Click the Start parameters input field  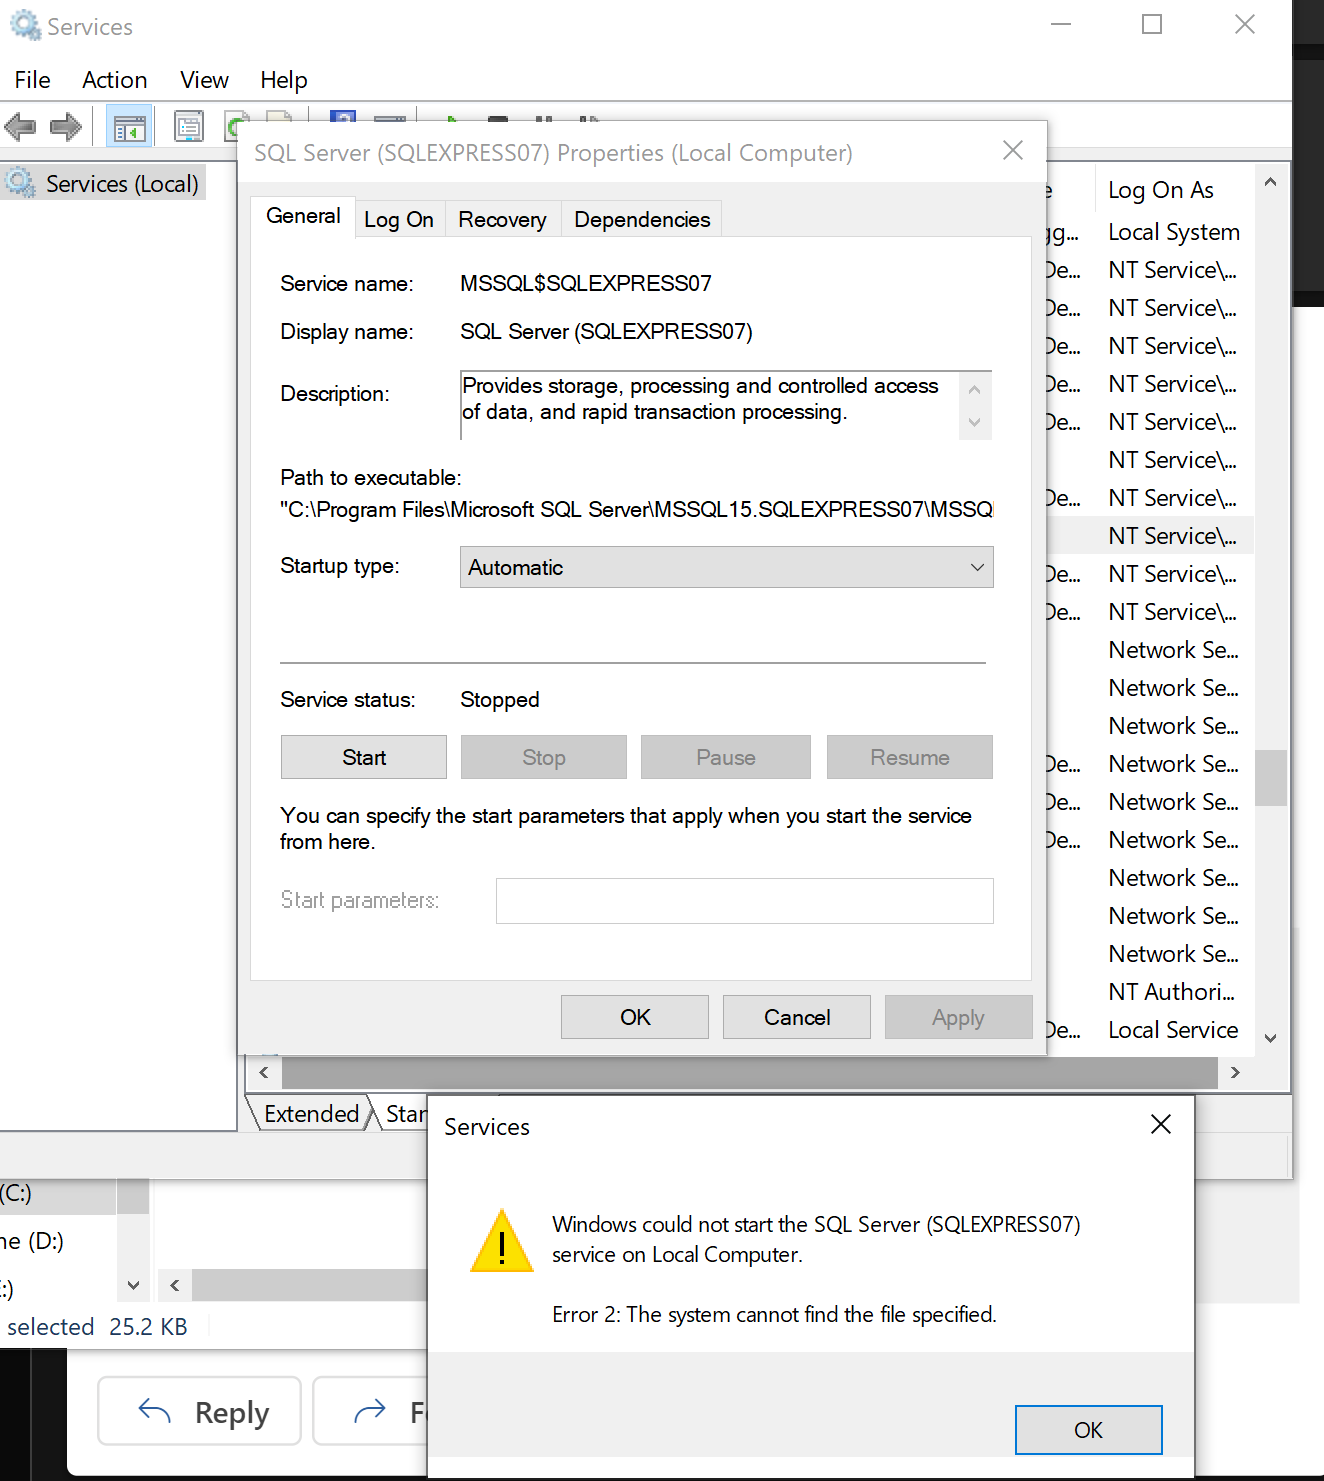[x=745, y=901]
